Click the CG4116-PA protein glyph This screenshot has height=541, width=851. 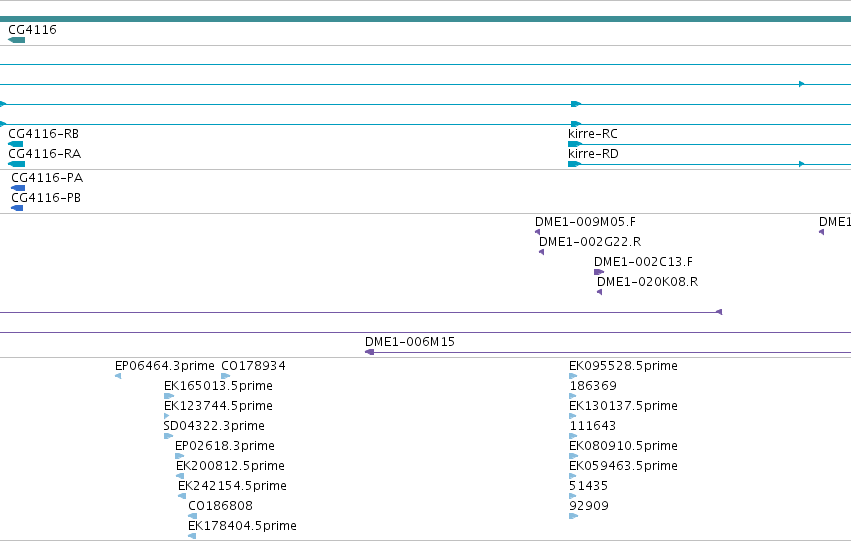tap(18, 188)
